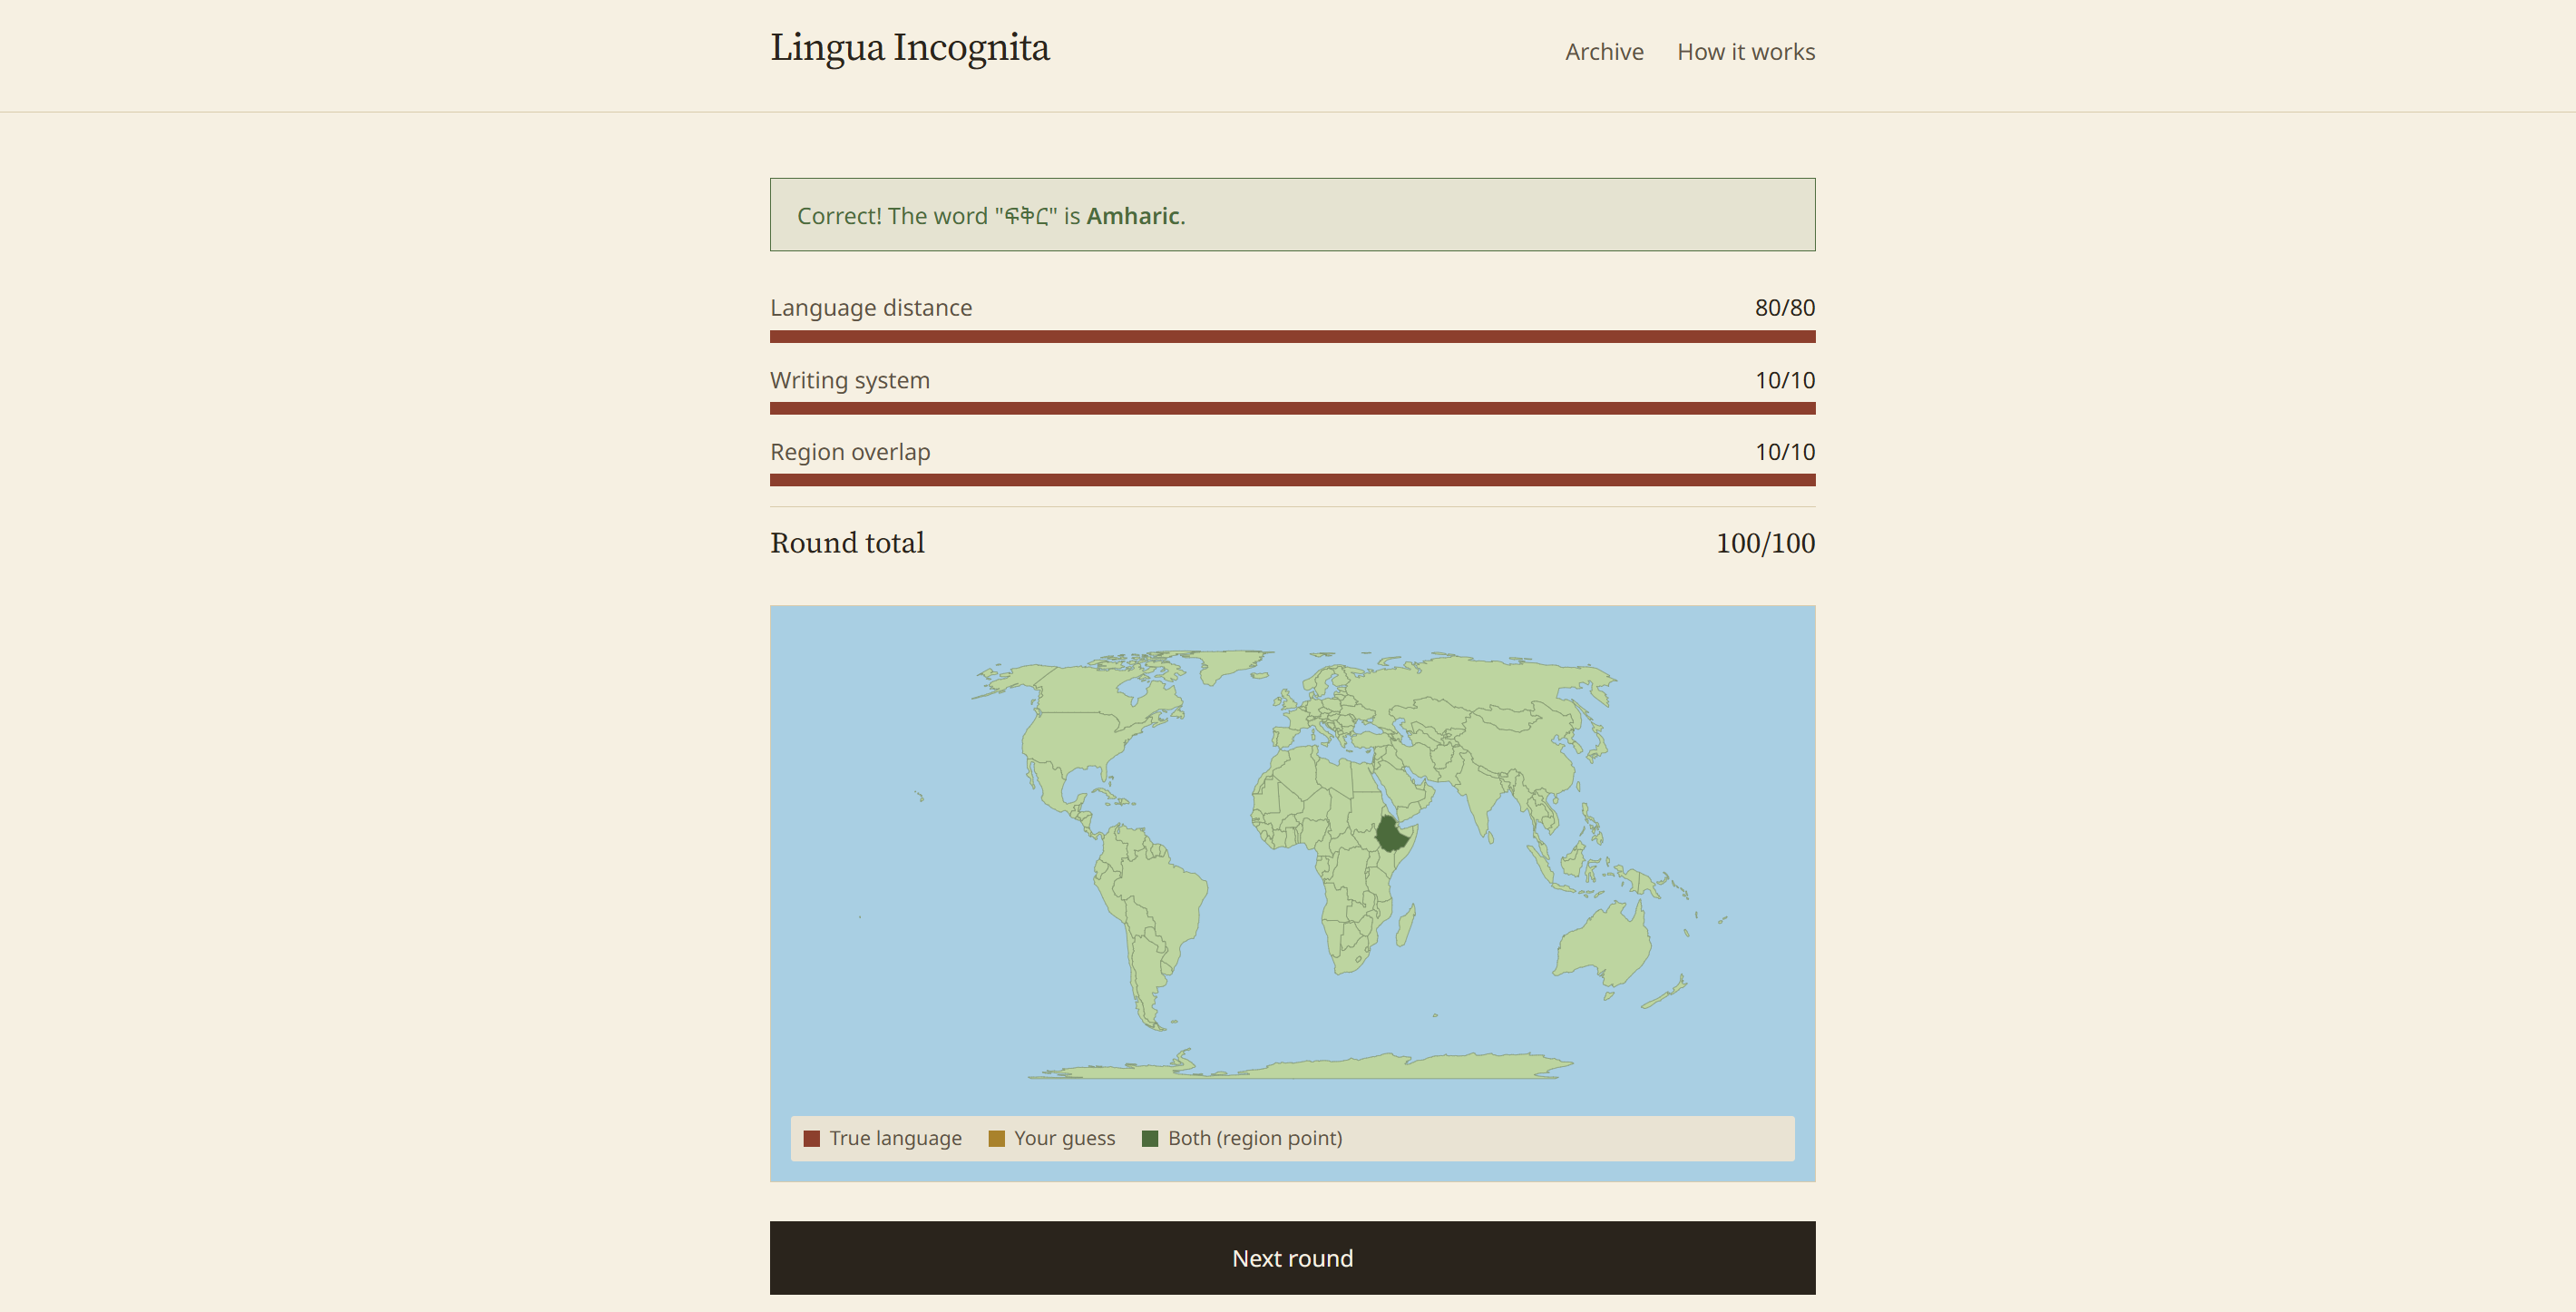
Task: Click the Region overlap progress bar
Action: tap(1292, 480)
